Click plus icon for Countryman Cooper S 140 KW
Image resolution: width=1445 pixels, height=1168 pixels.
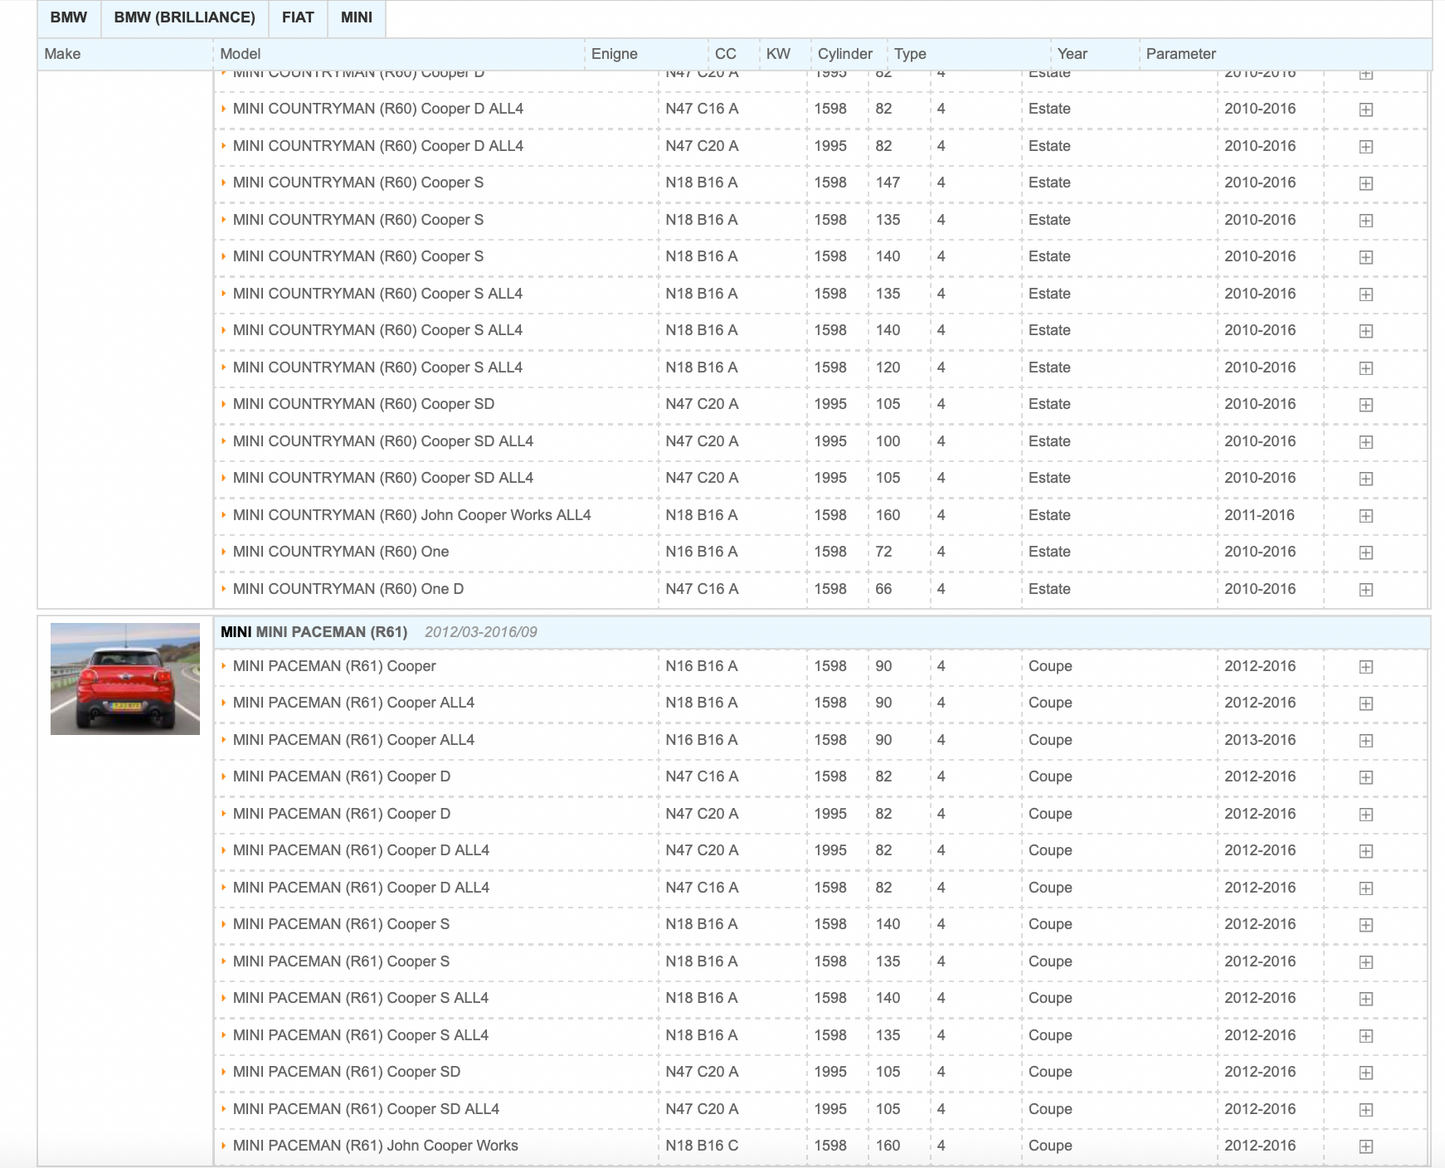click(x=1366, y=258)
